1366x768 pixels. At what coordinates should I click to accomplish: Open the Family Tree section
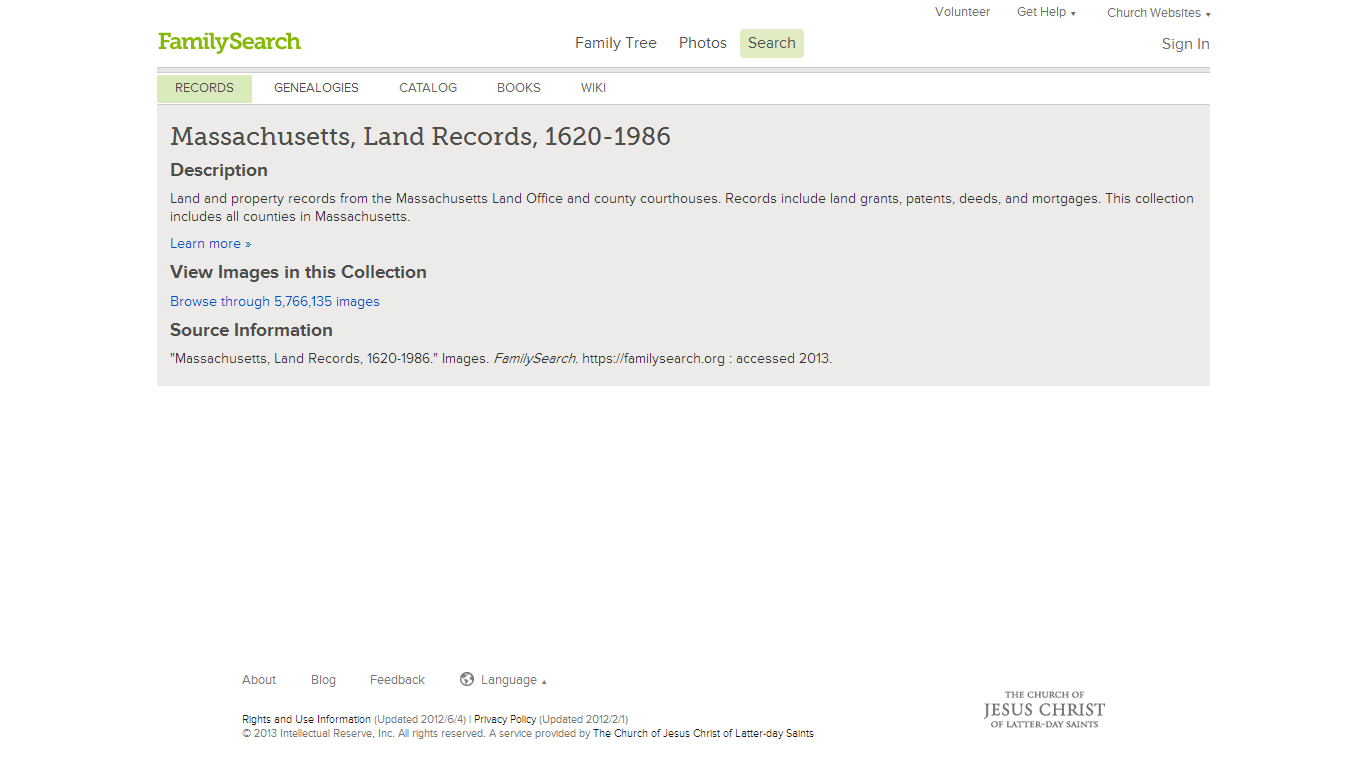pos(615,42)
